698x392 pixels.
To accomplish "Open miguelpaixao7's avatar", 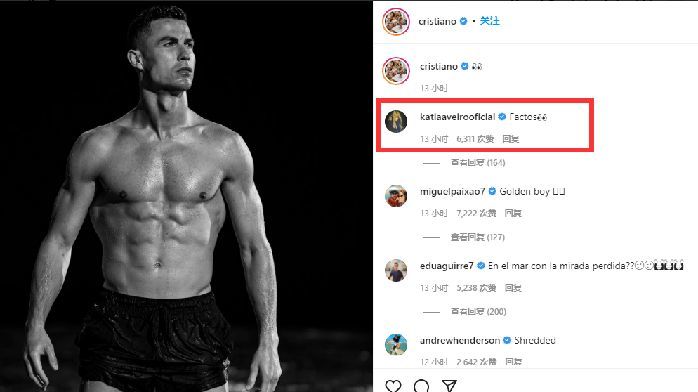I will (396, 196).
